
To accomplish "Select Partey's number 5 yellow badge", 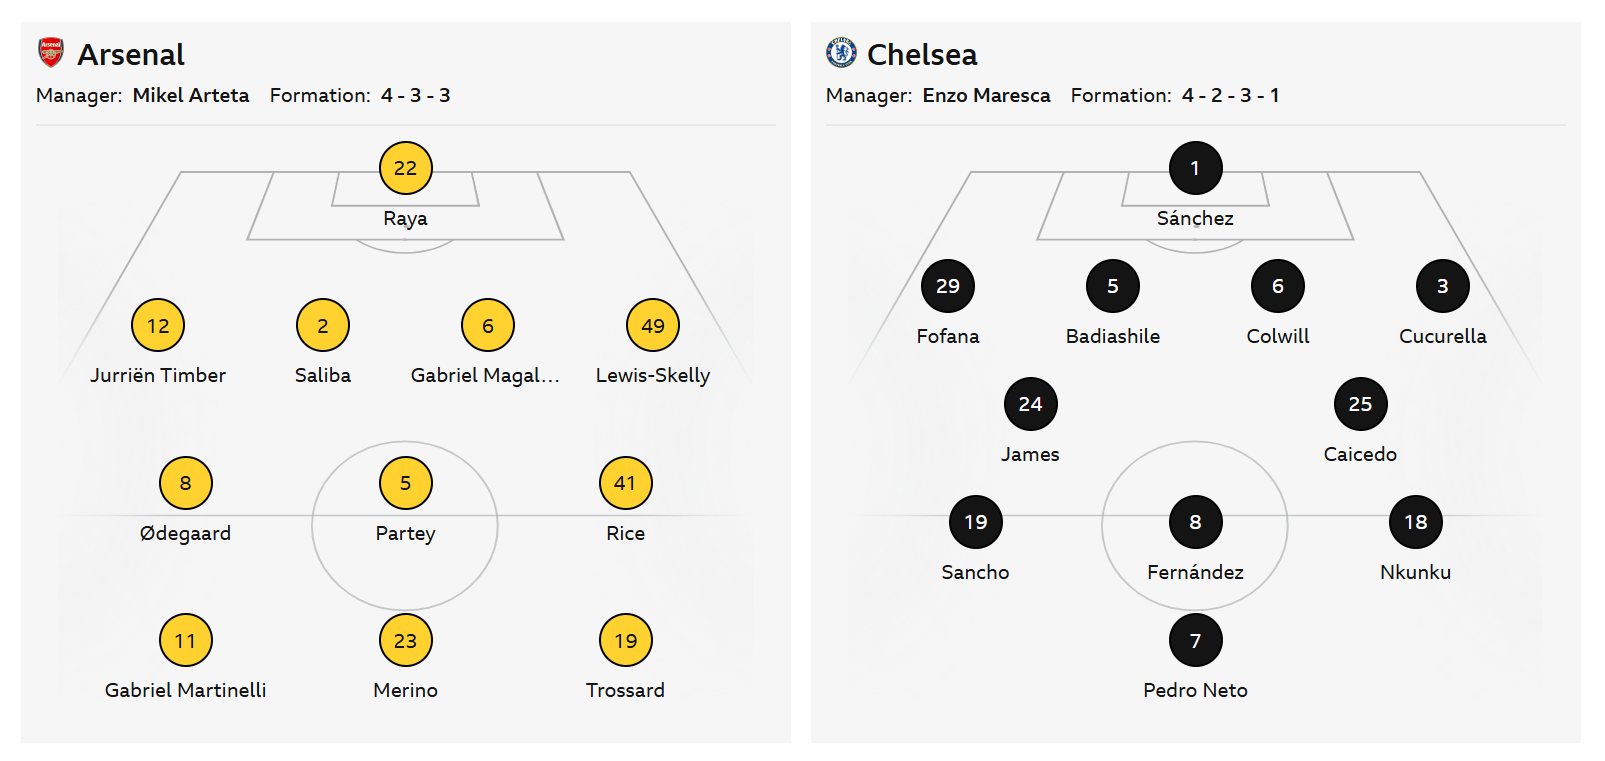I will click(405, 483).
